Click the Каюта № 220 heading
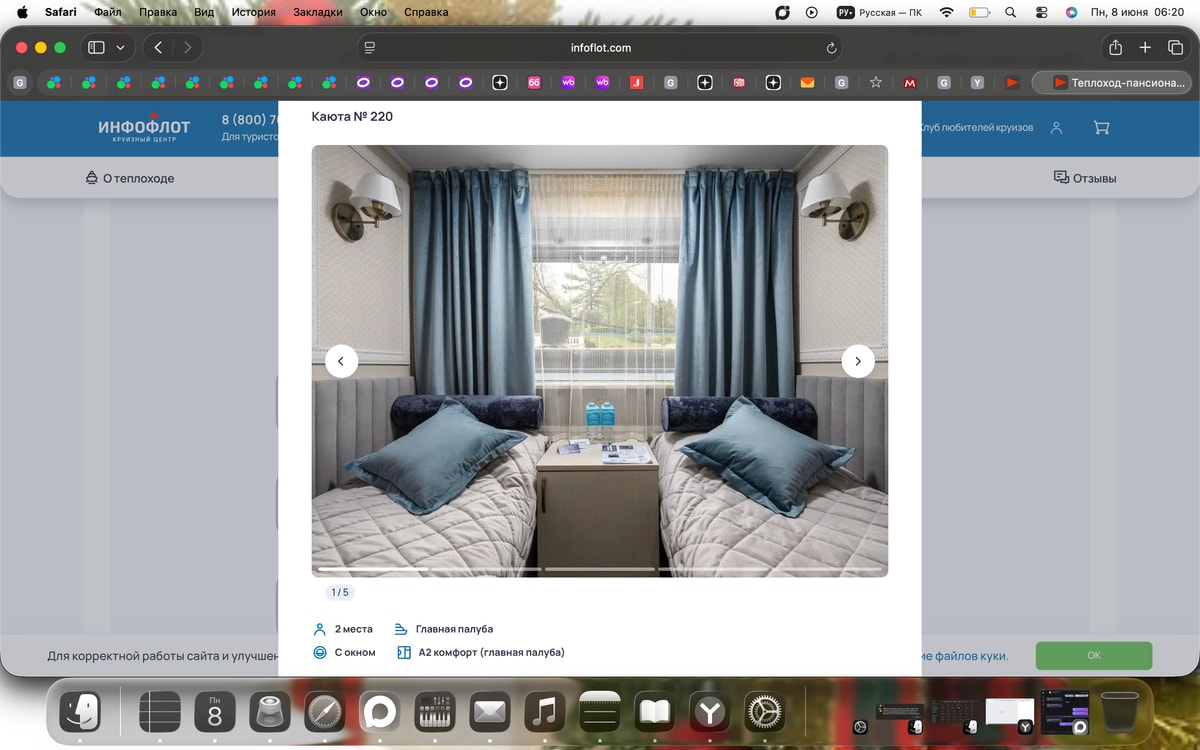 pos(352,117)
